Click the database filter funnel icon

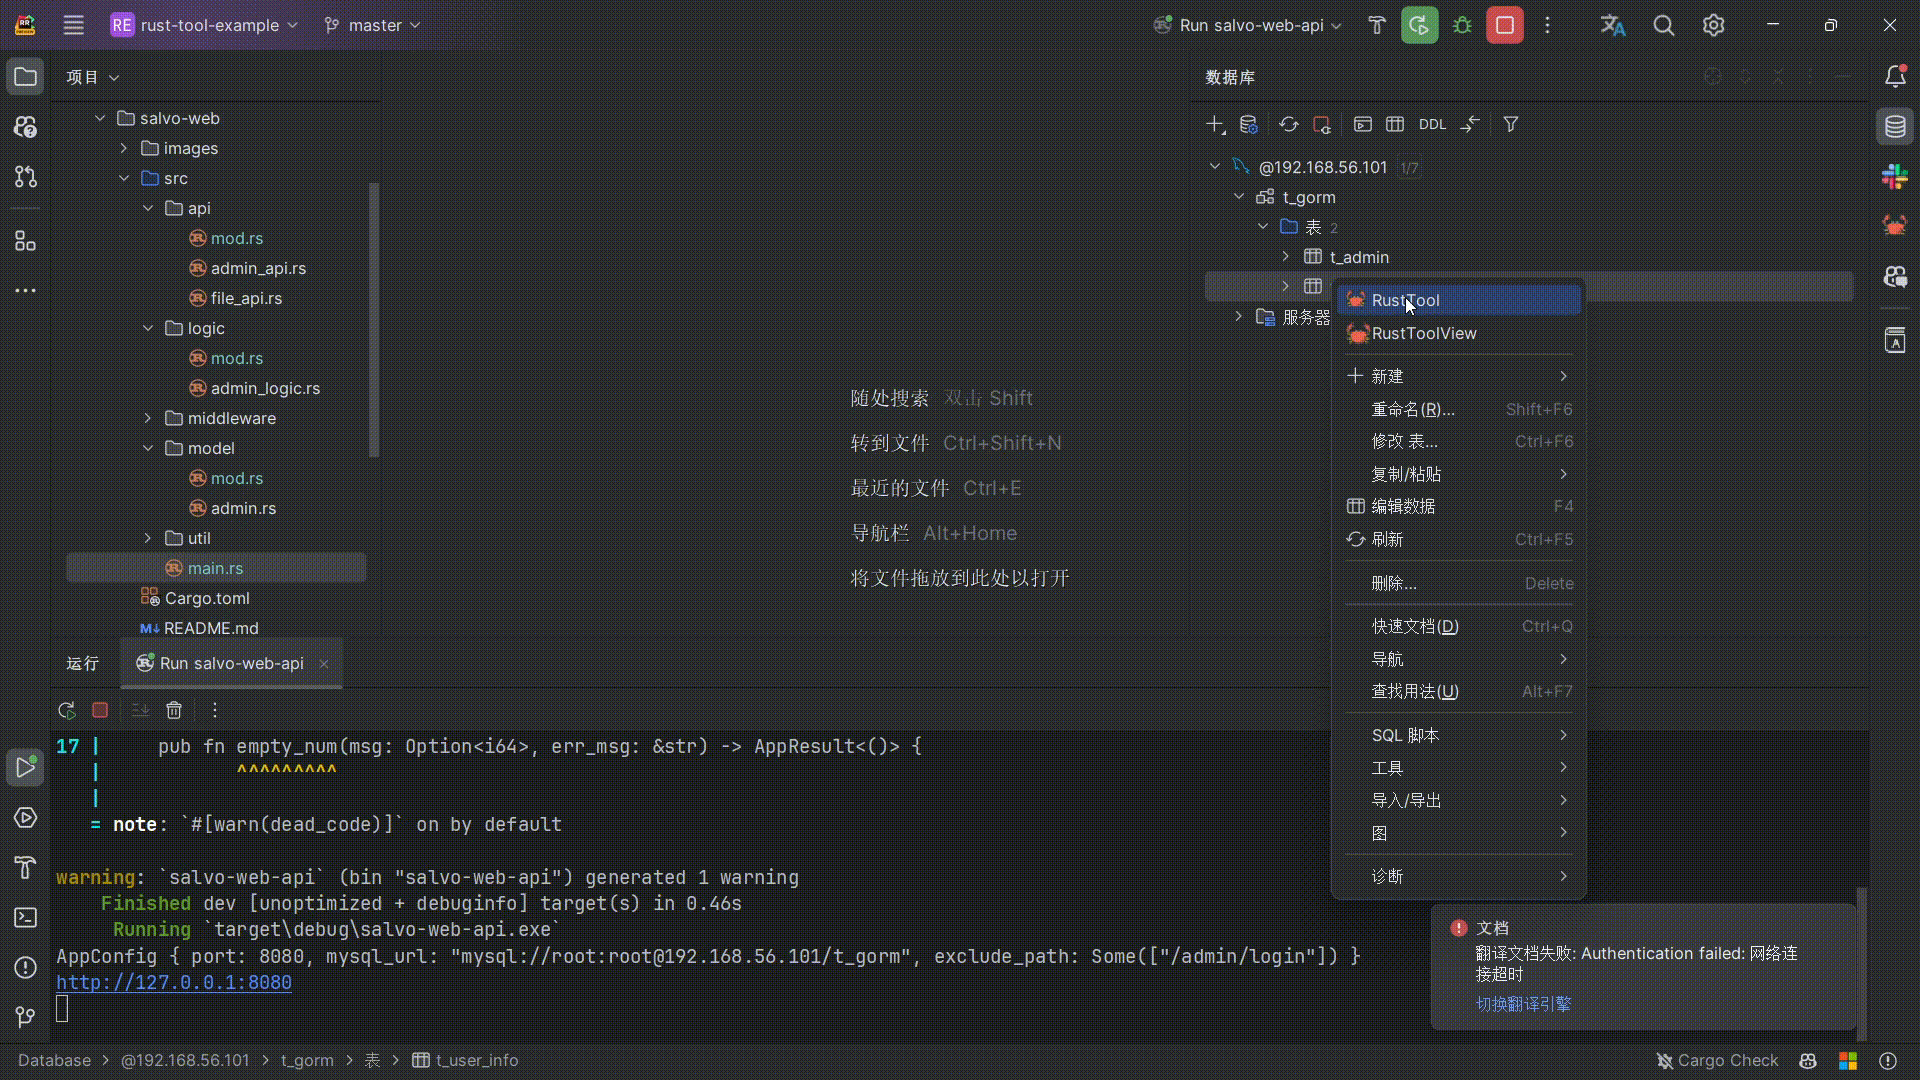(1511, 124)
